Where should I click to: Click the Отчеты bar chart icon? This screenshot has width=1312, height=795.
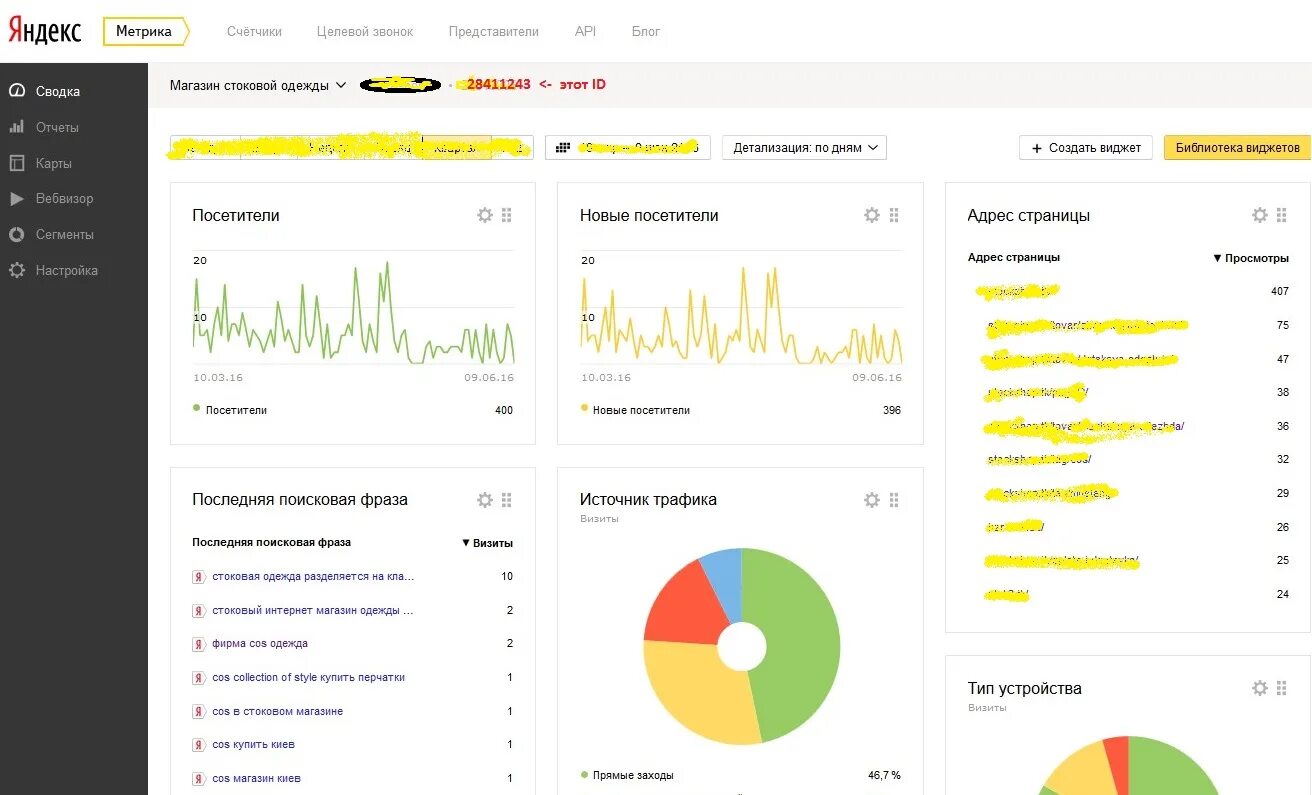pyautogui.click(x=16, y=127)
